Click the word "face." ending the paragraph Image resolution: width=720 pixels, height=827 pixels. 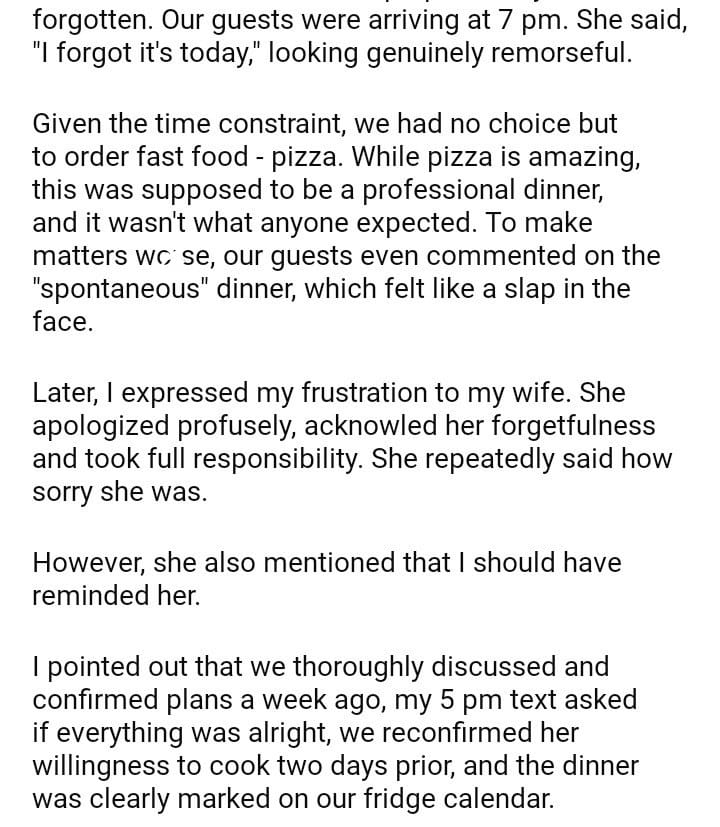[62, 322]
